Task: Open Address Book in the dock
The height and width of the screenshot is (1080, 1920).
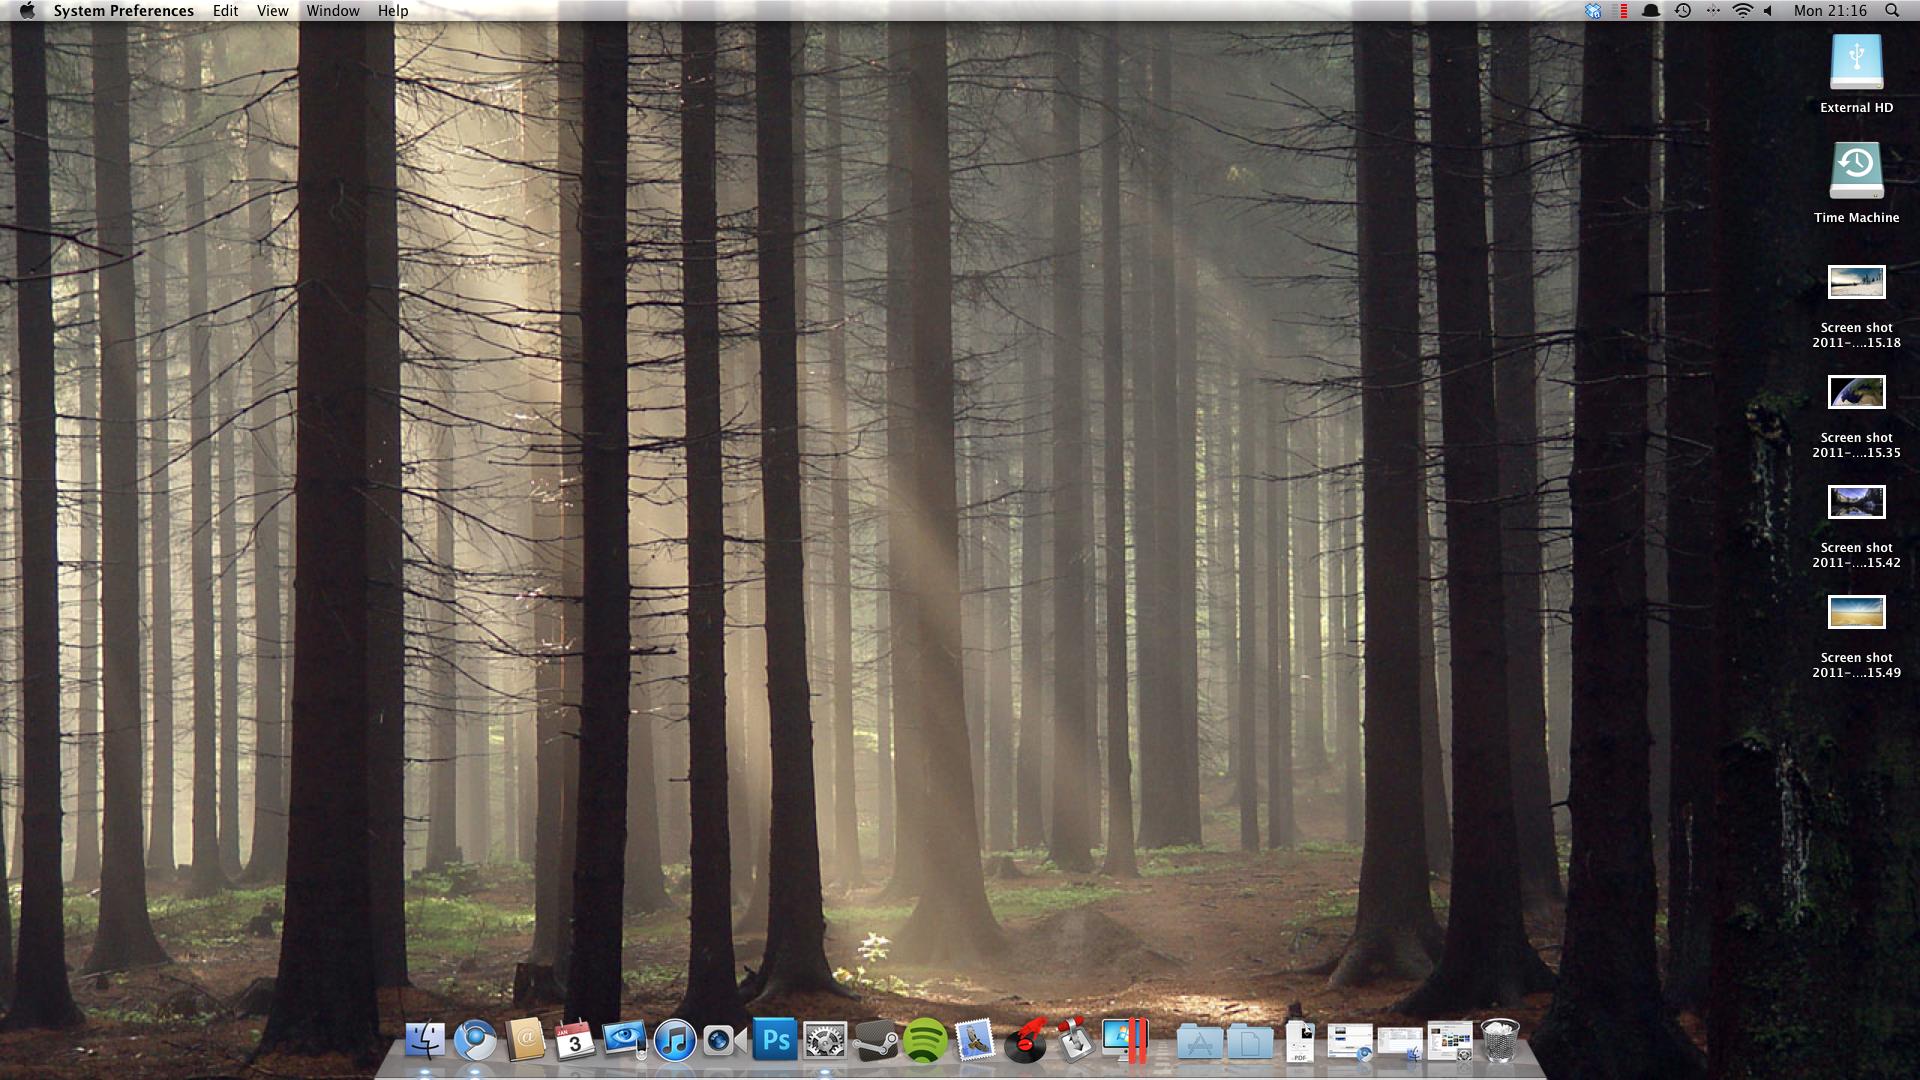Action: 525,1041
